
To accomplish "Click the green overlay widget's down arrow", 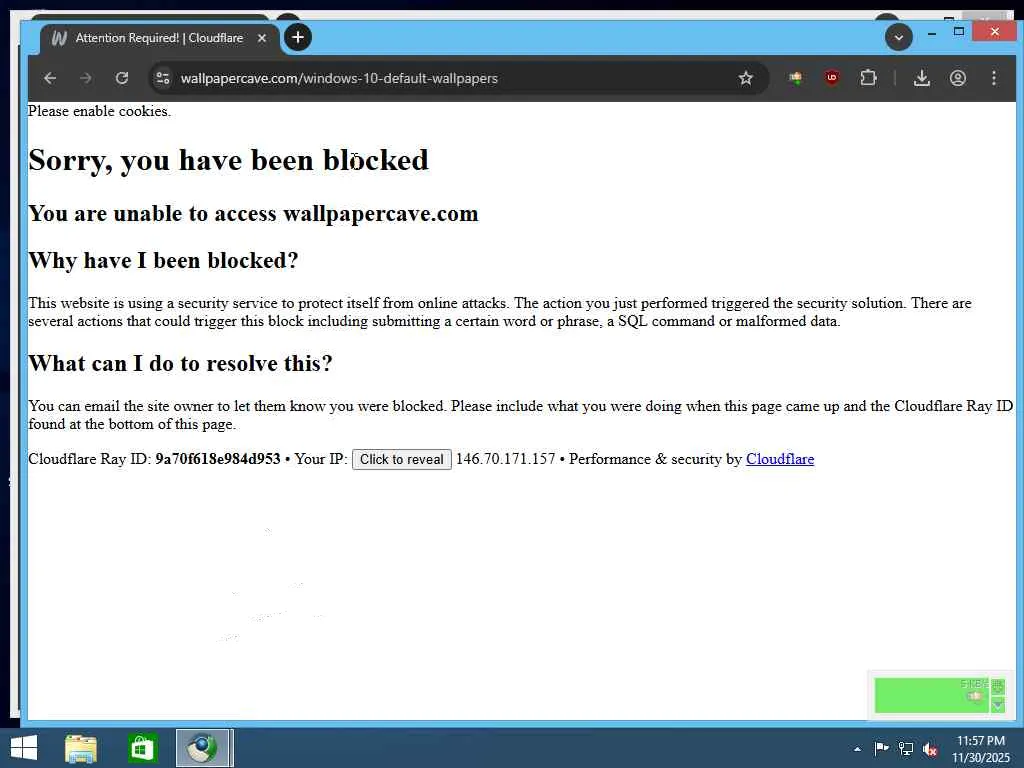I will point(997,705).
